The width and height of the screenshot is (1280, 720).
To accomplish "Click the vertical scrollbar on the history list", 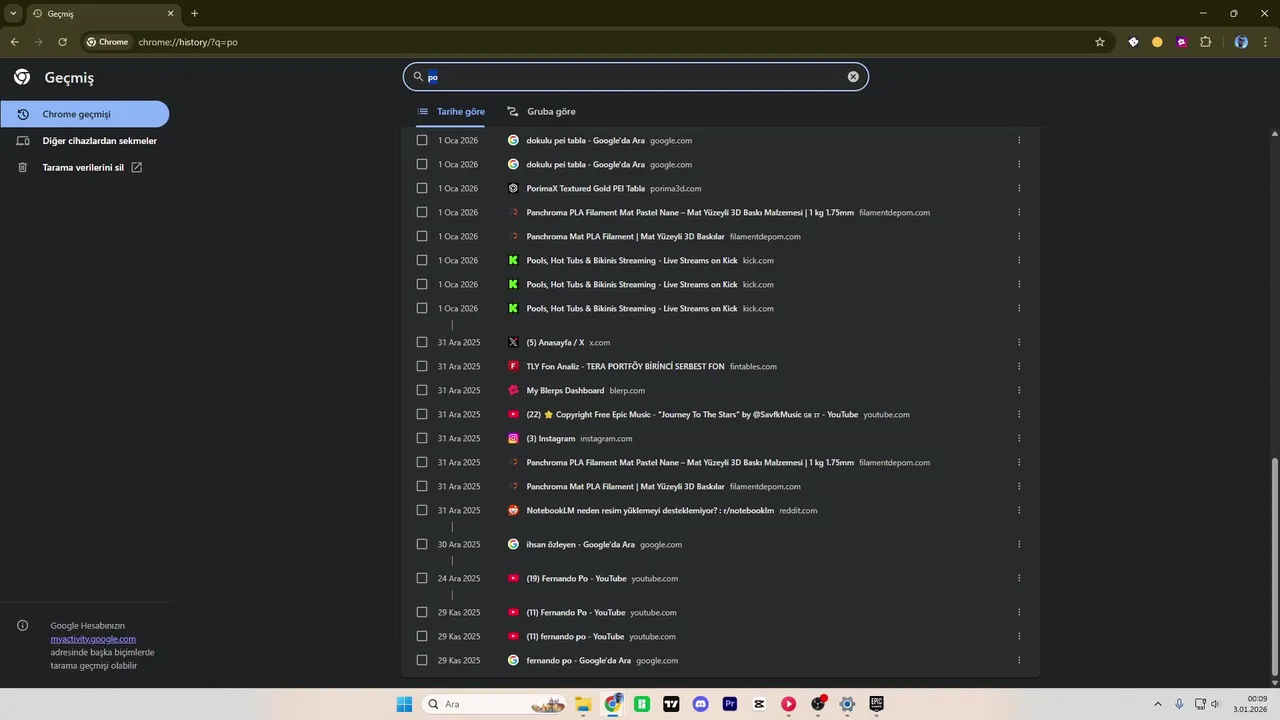I will tap(1274, 567).
